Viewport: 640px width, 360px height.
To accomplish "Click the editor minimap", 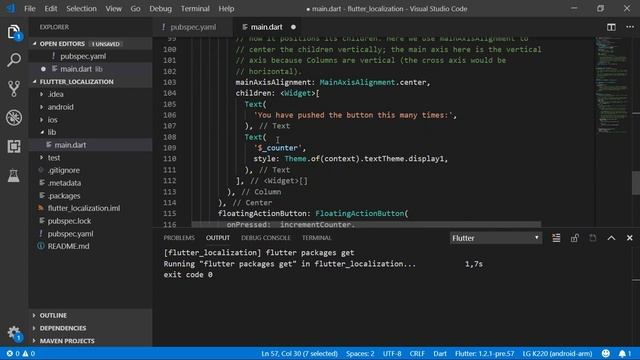I will (x=612, y=86).
